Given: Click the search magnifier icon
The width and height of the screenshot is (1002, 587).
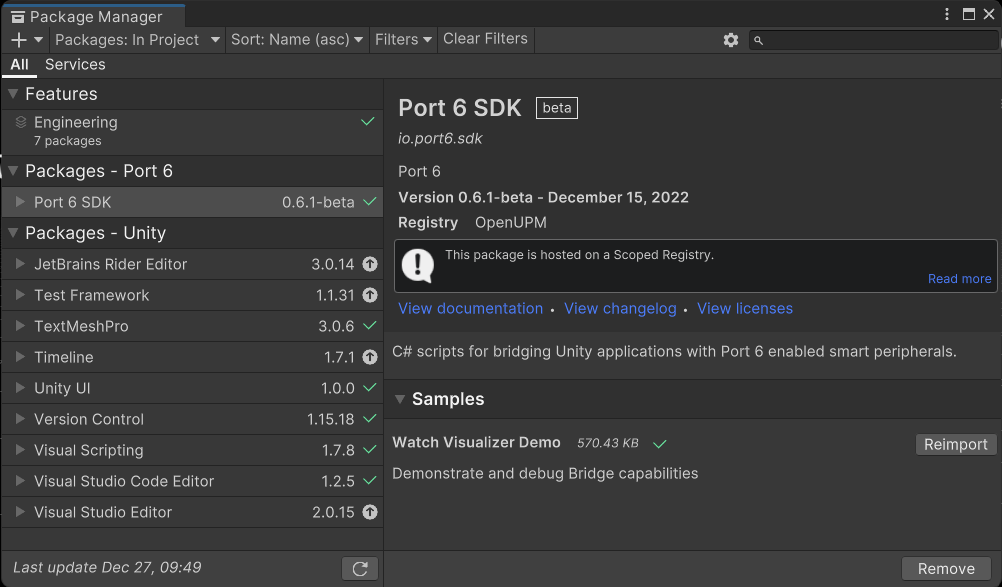Looking at the screenshot, I should (x=759, y=40).
